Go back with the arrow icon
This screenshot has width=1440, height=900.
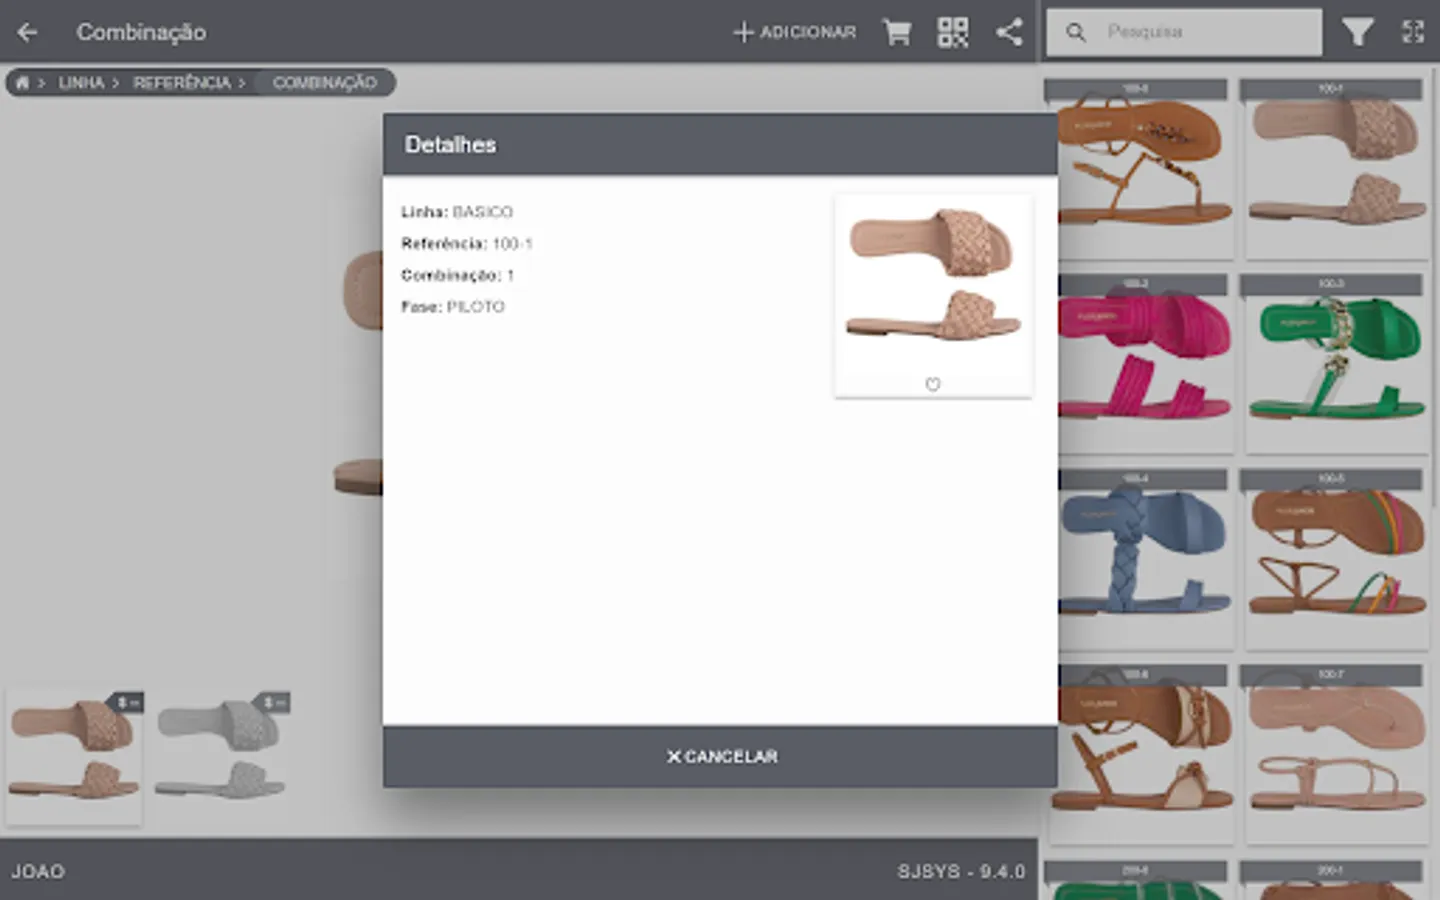tap(27, 32)
